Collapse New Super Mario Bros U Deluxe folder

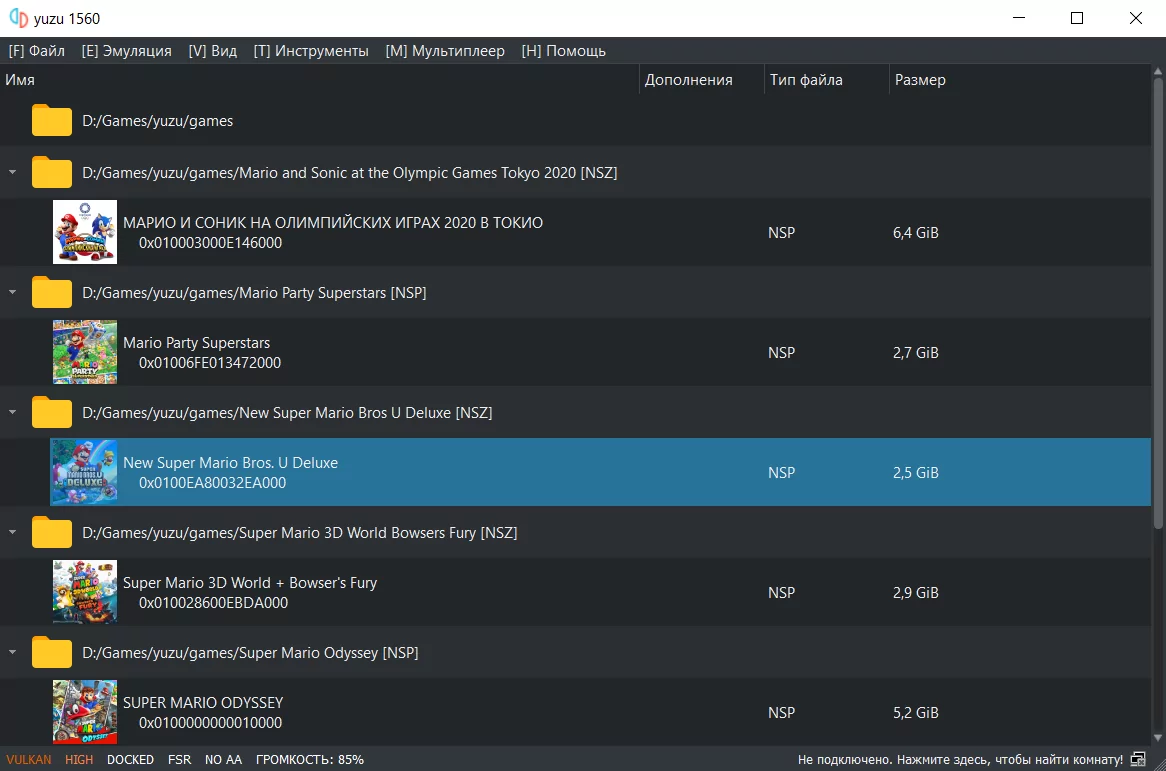coord(13,413)
